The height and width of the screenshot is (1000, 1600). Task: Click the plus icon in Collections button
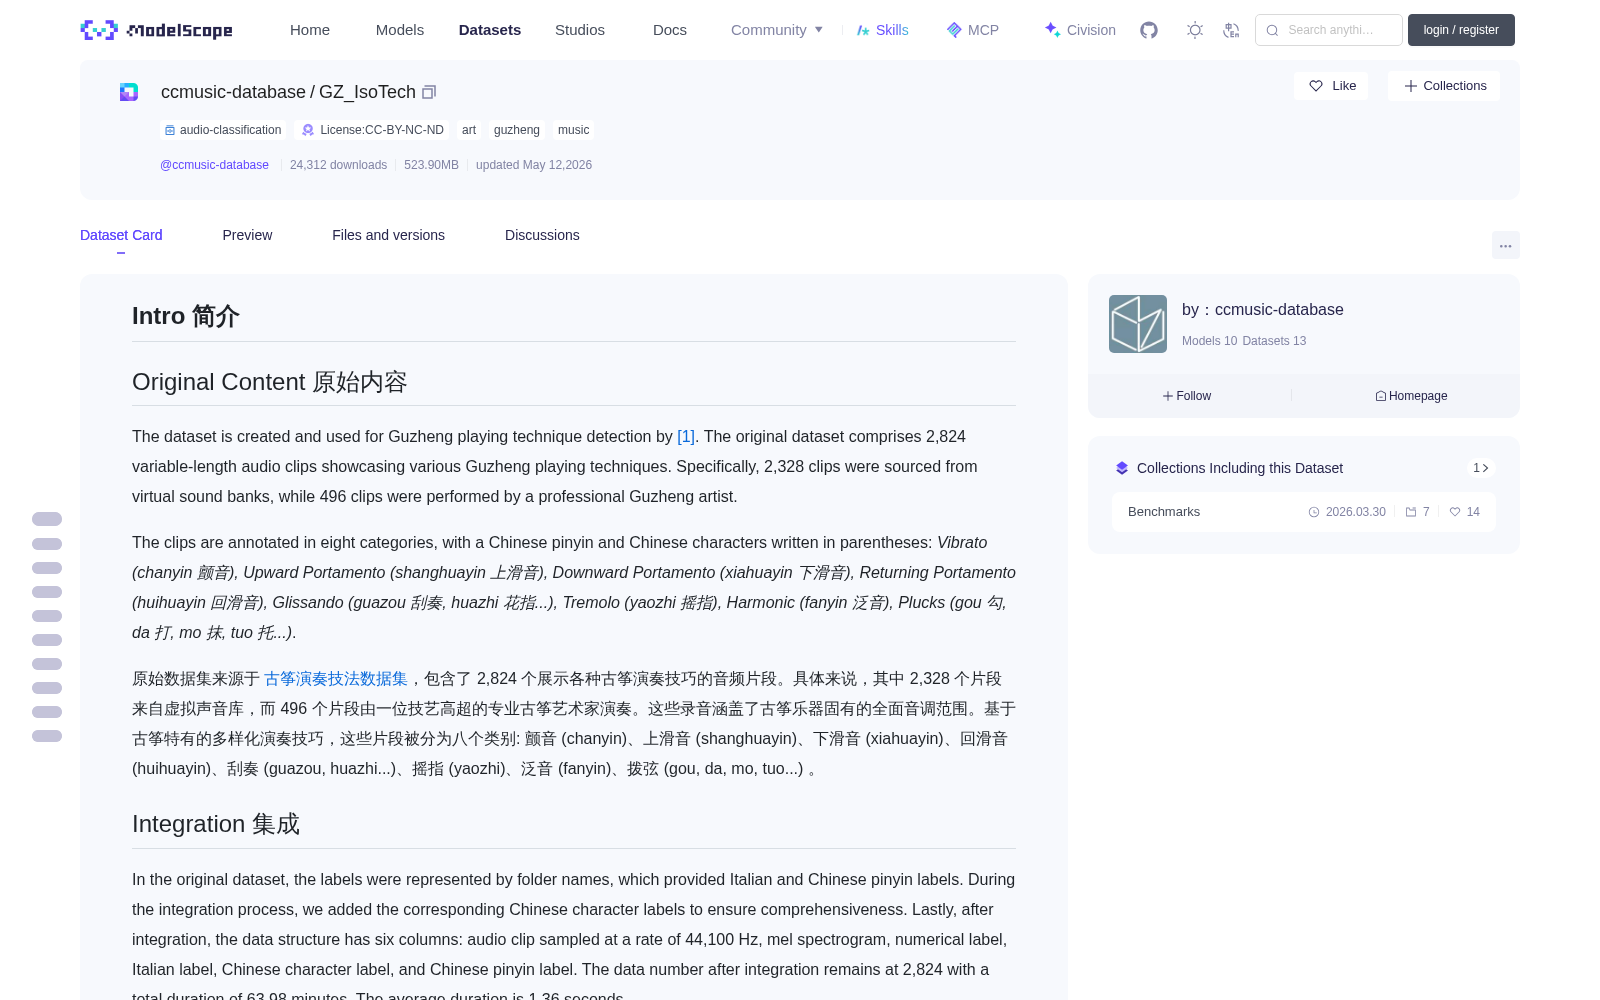1411,86
